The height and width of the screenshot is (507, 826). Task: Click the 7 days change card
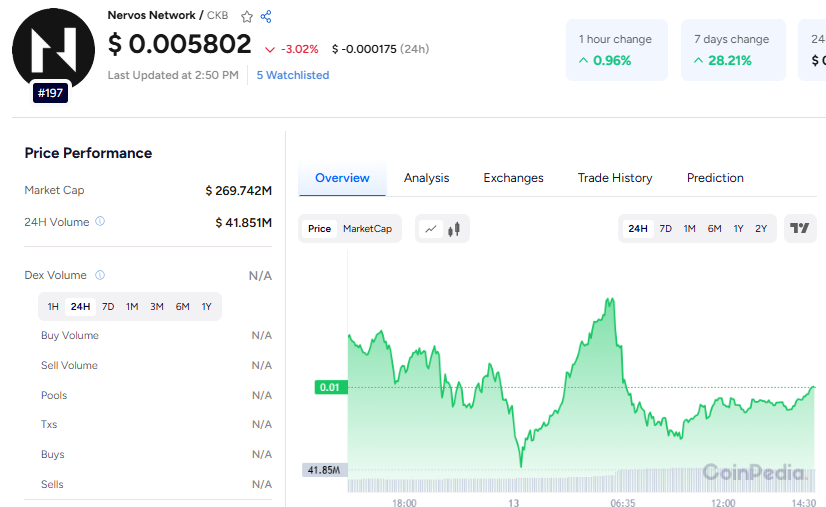point(733,50)
